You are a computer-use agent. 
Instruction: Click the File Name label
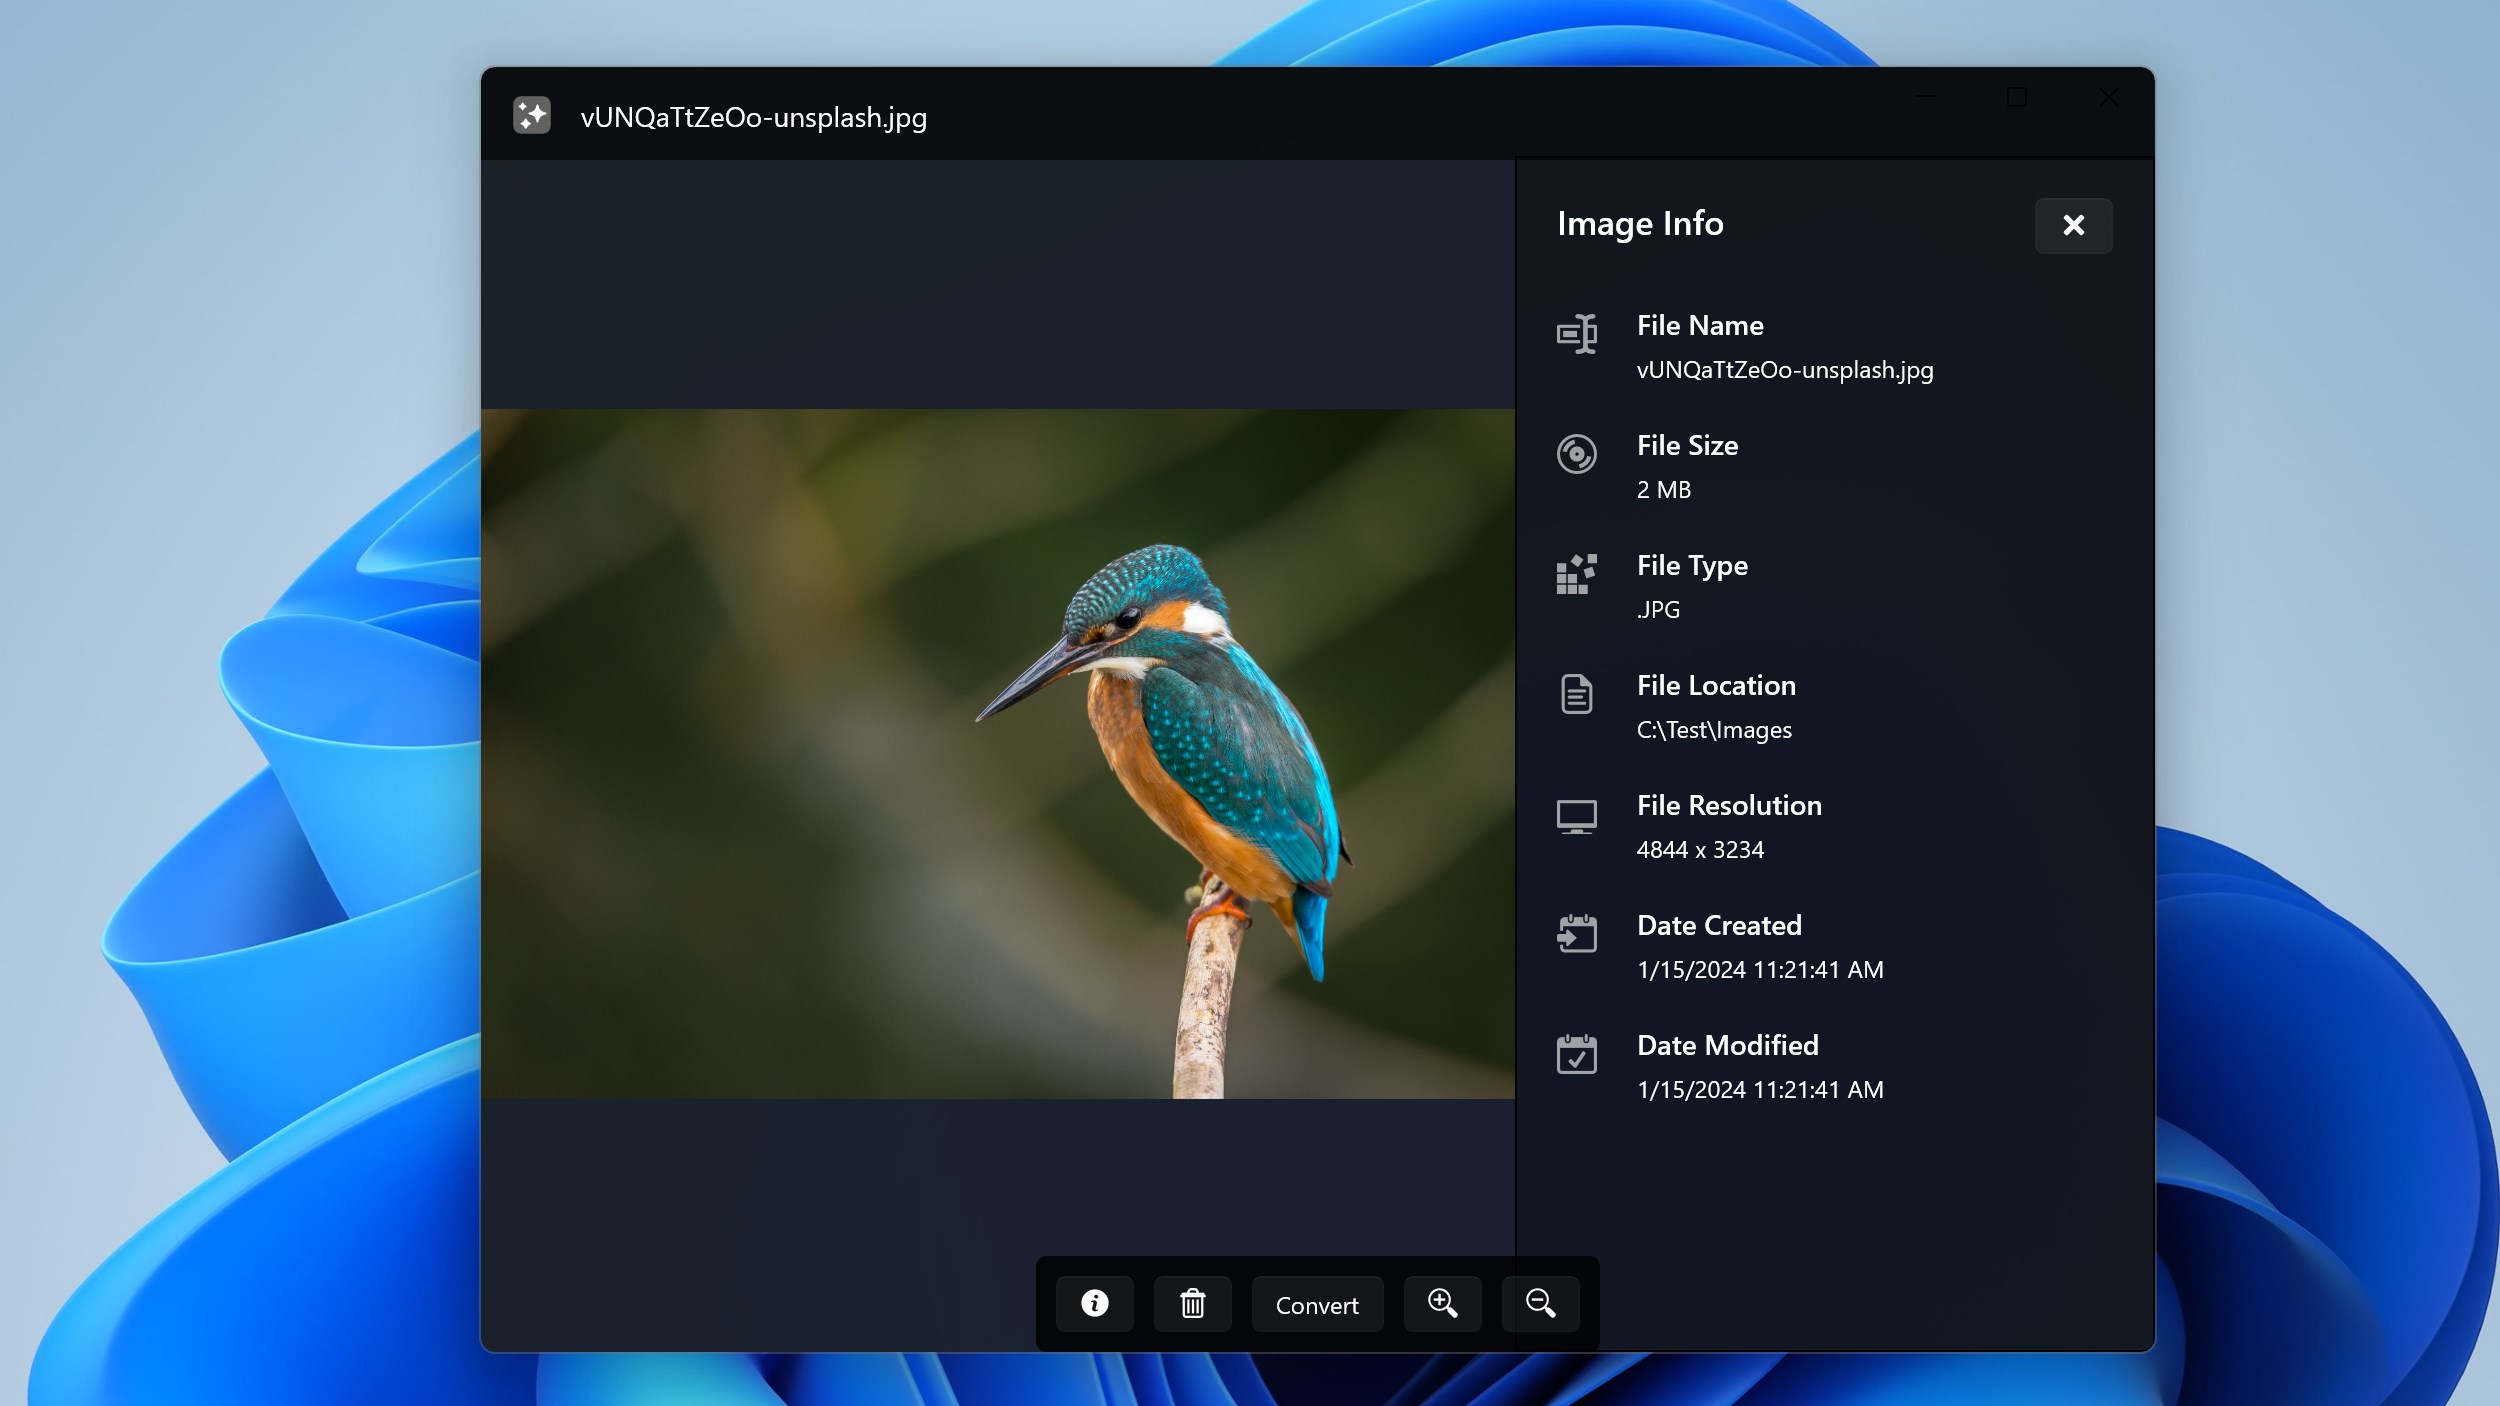point(1700,325)
